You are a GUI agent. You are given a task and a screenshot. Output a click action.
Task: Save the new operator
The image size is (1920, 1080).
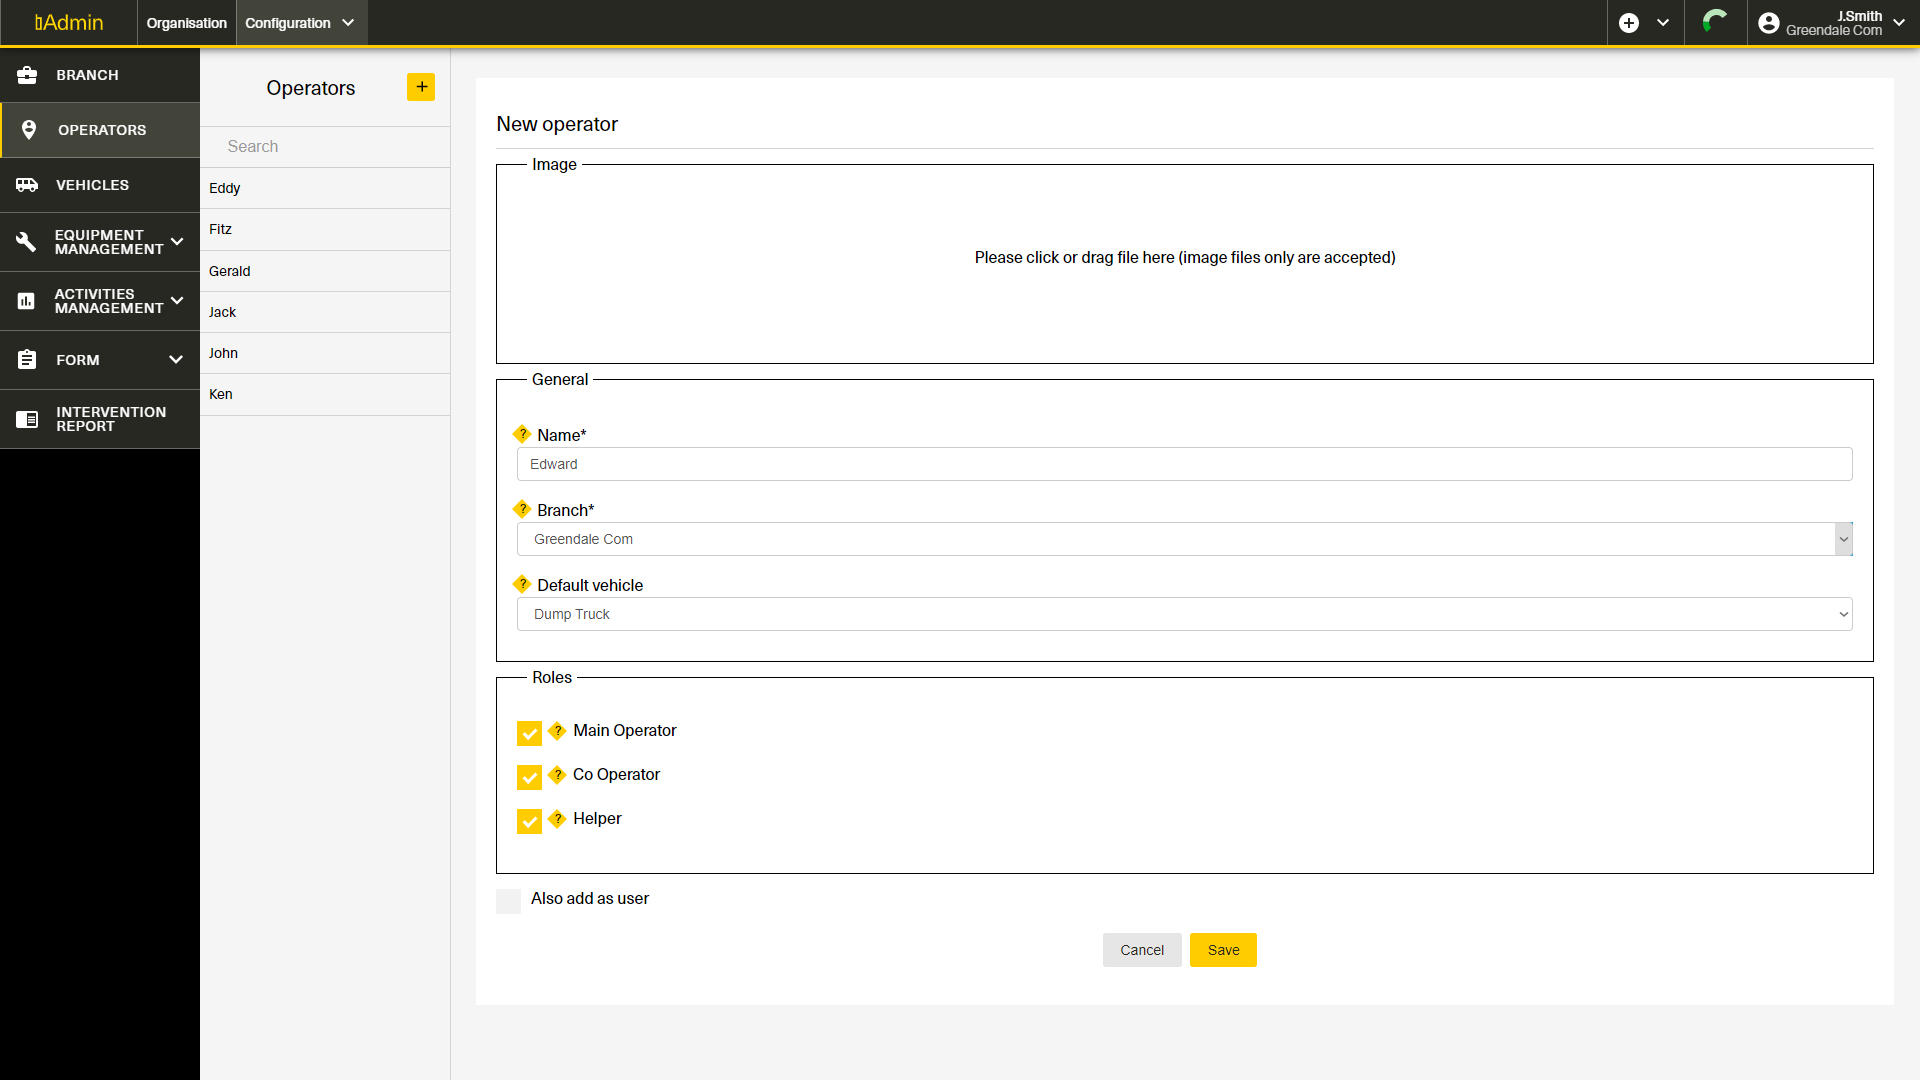click(1223, 950)
